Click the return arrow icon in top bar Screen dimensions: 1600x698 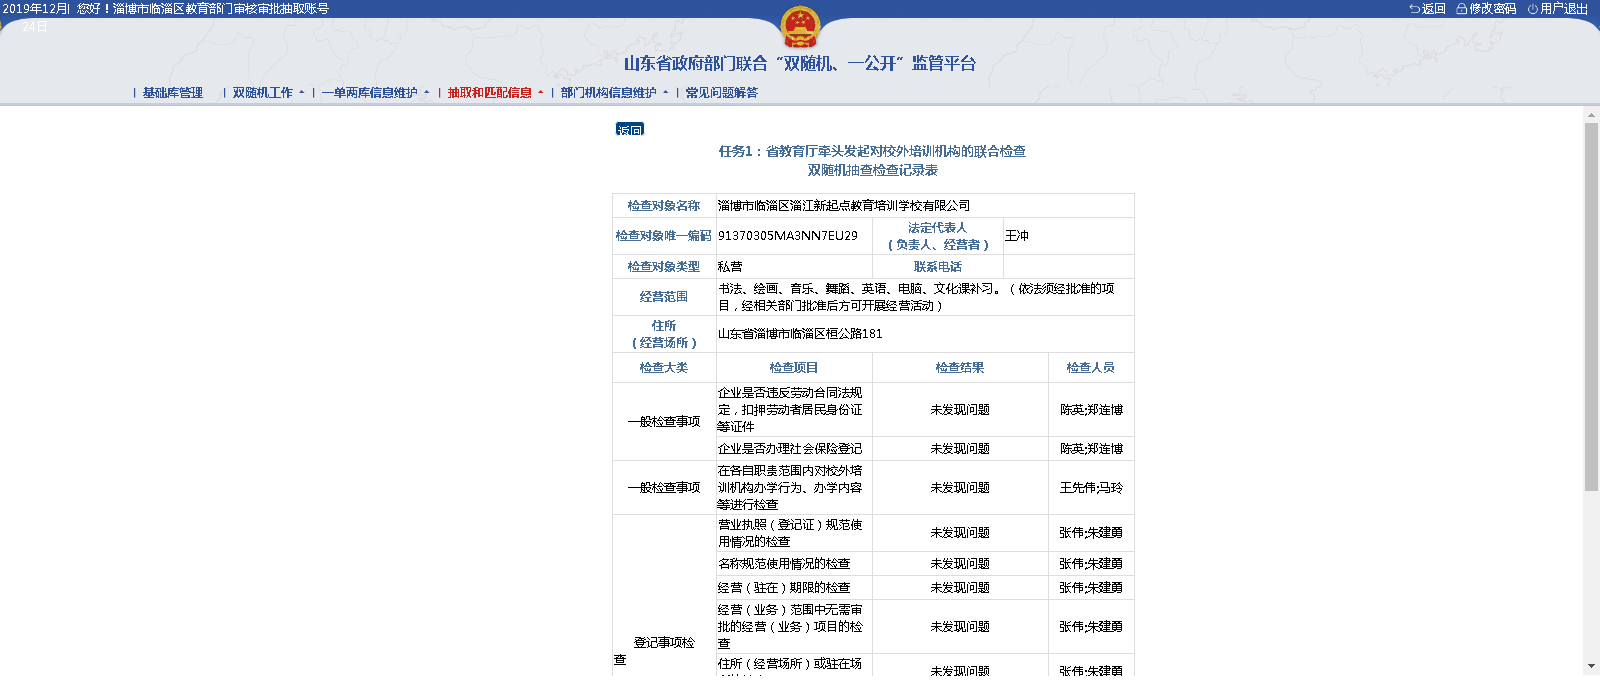click(x=1414, y=9)
